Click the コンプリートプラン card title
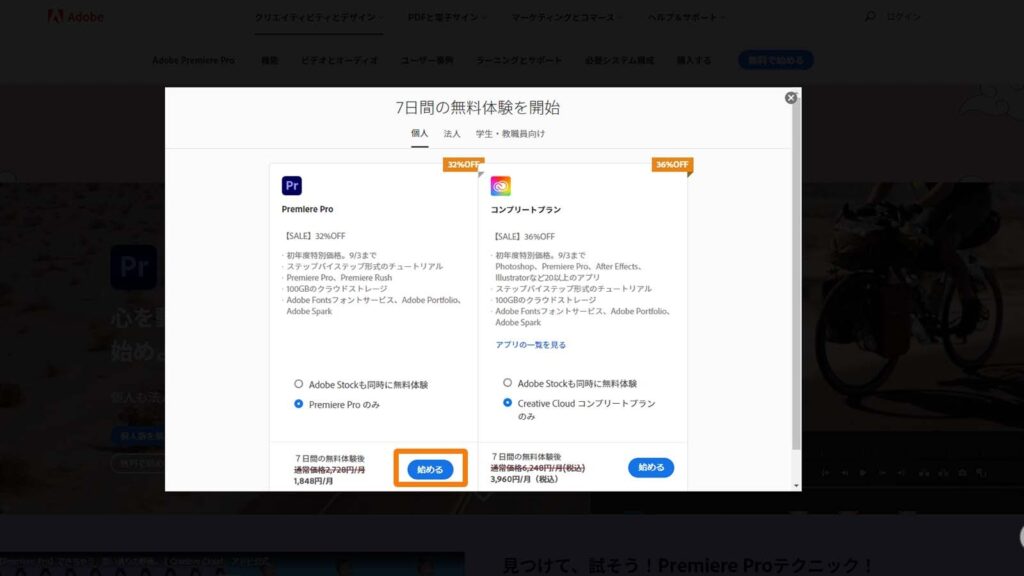1024x576 pixels. 526,210
